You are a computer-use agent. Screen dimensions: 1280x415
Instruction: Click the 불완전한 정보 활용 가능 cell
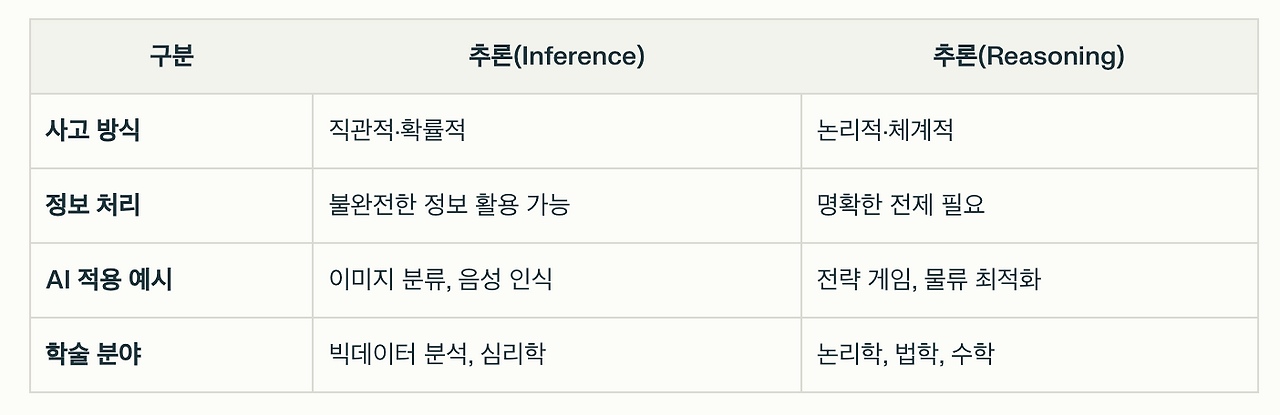557,206
